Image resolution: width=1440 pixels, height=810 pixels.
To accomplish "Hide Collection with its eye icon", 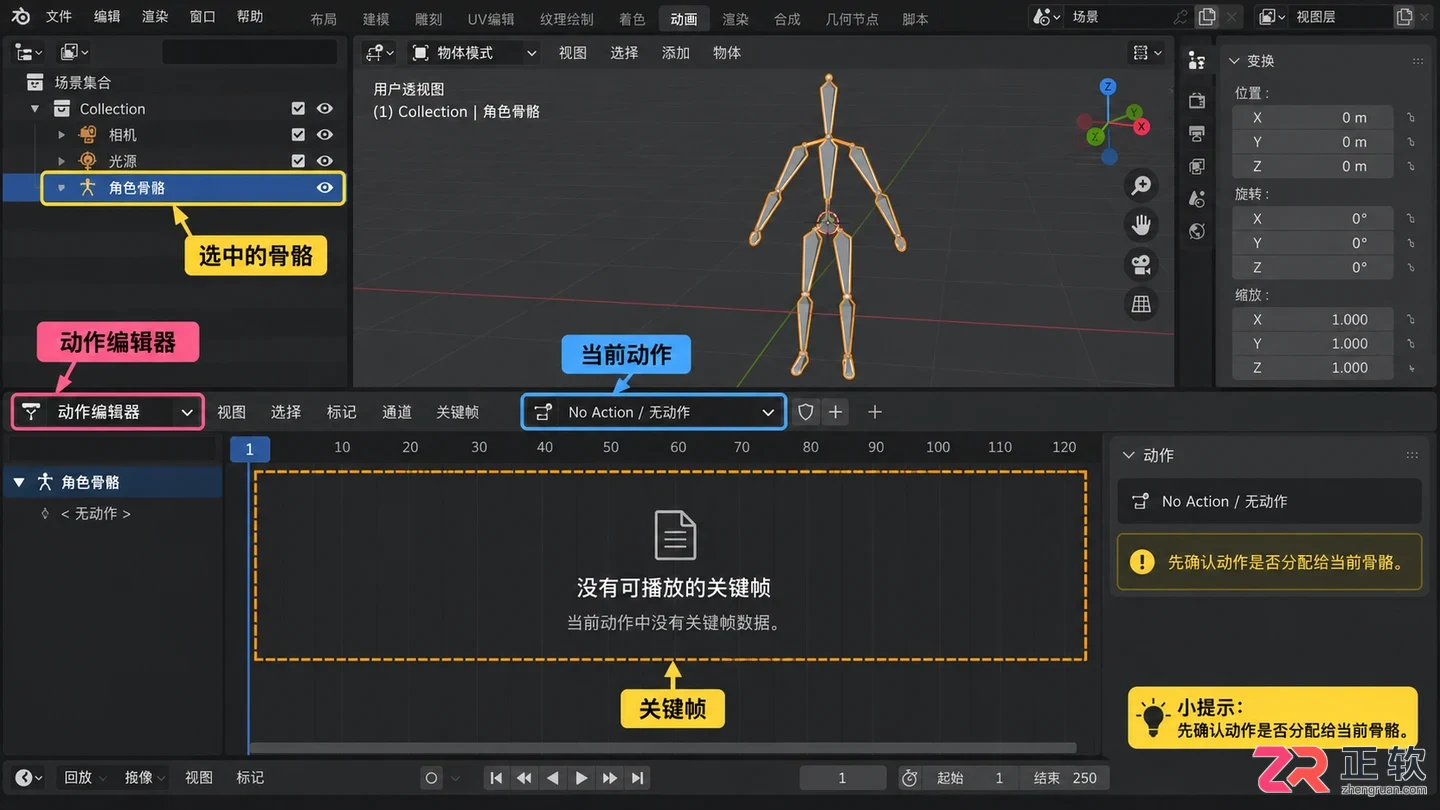I will (325, 109).
